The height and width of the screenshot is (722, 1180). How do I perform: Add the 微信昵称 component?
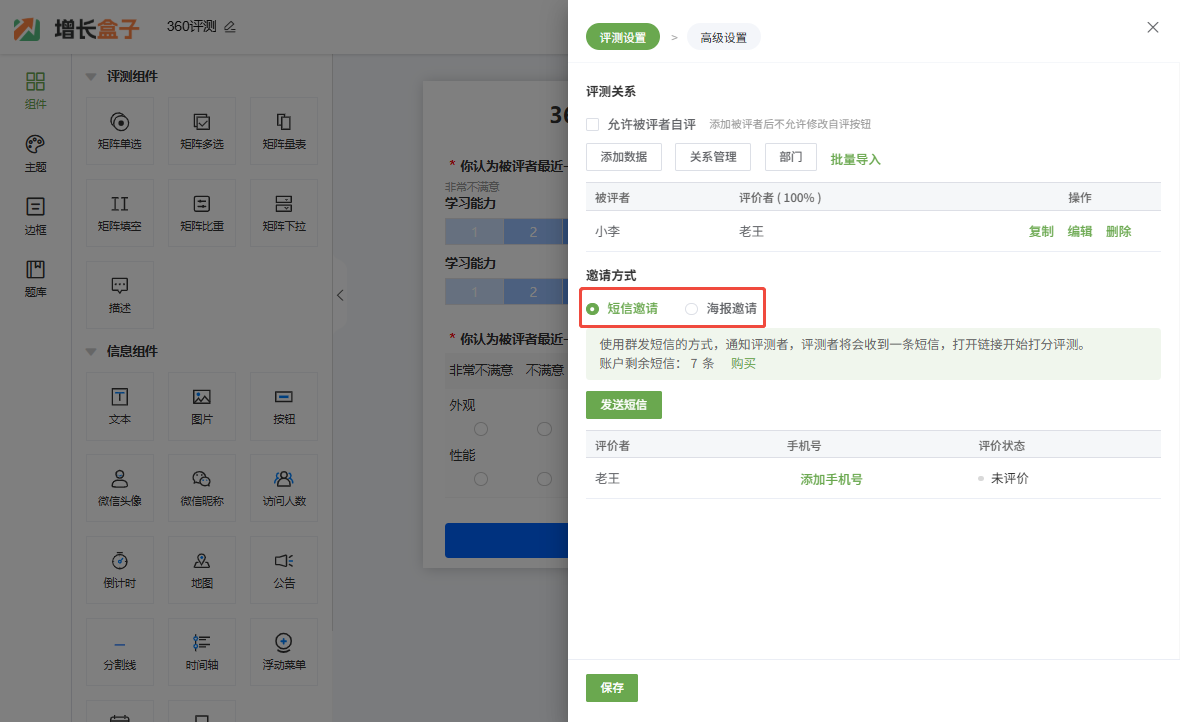(x=202, y=488)
